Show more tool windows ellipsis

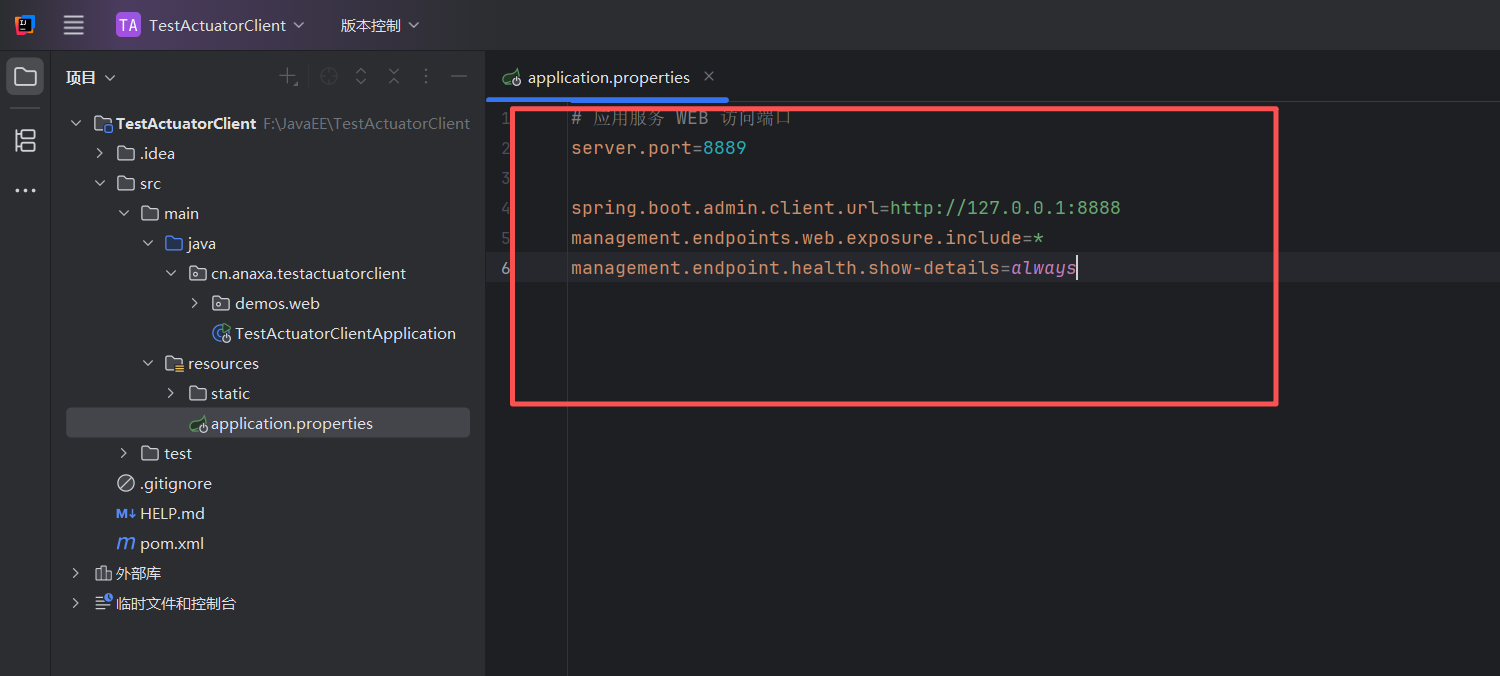[x=25, y=190]
